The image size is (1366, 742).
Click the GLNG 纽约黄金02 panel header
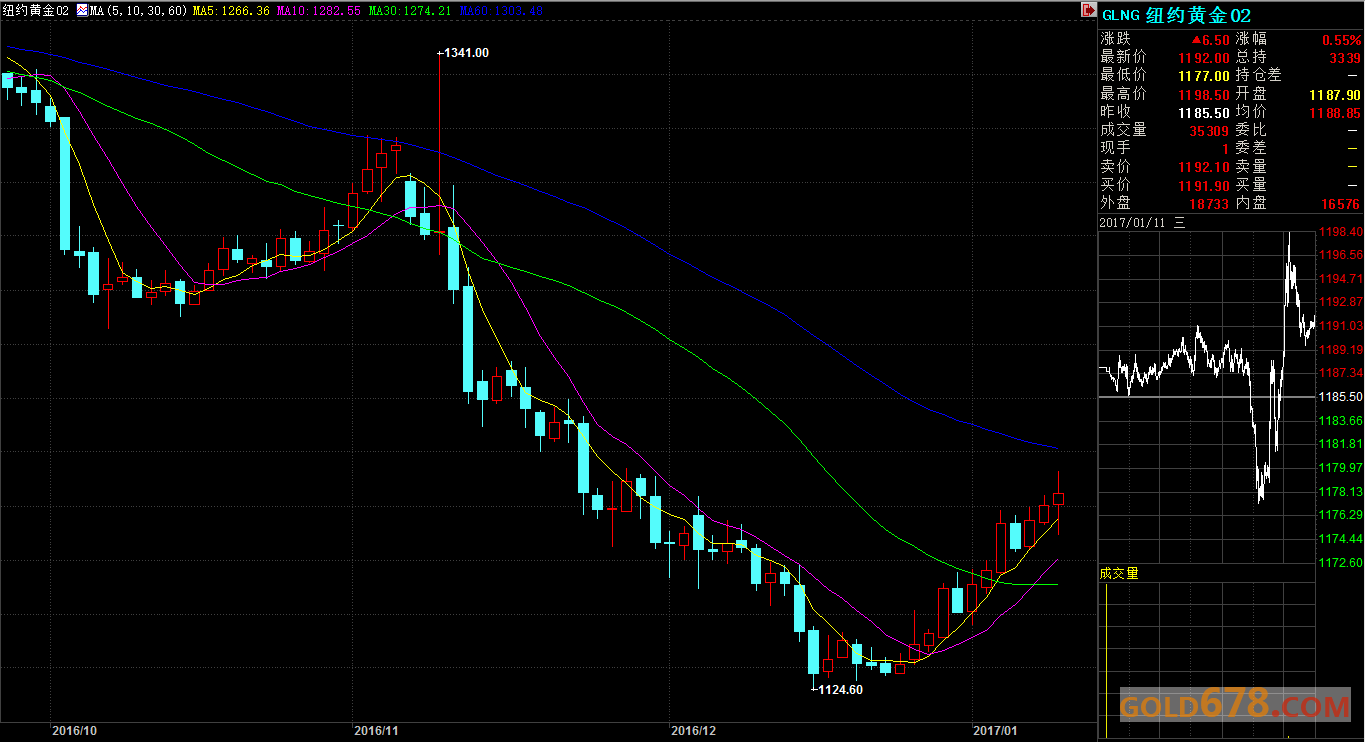tap(1176, 15)
